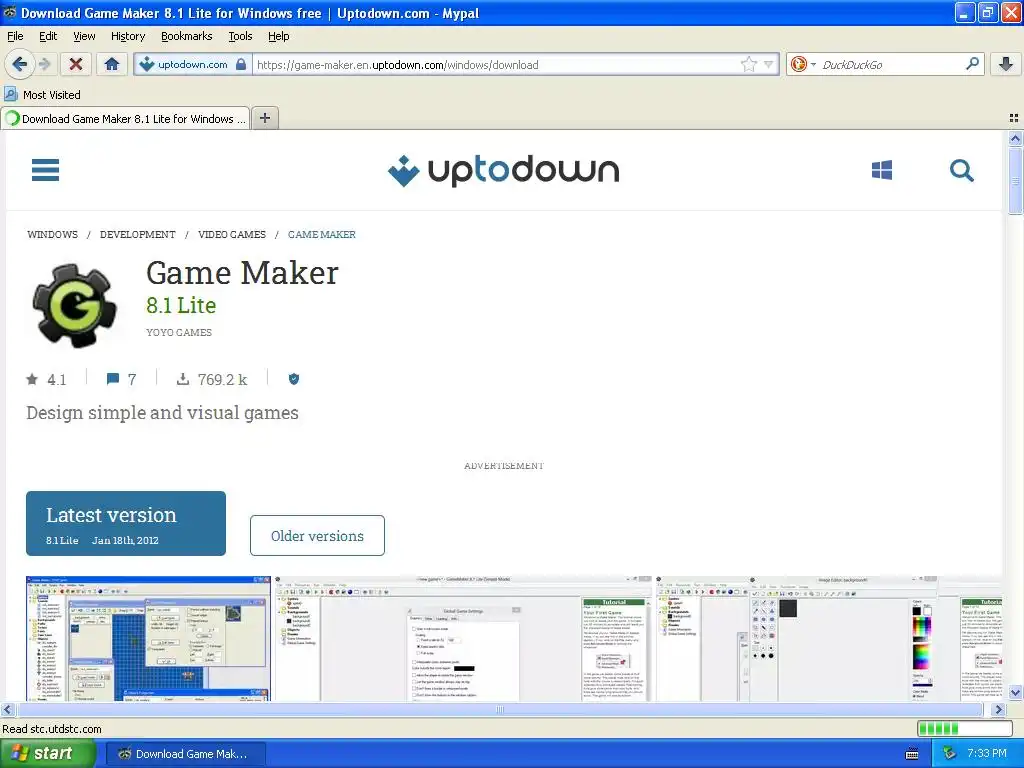Click the security shield badge icon
Image resolution: width=1024 pixels, height=768 pixels.
pyautogui.click(x=294, y=379)
